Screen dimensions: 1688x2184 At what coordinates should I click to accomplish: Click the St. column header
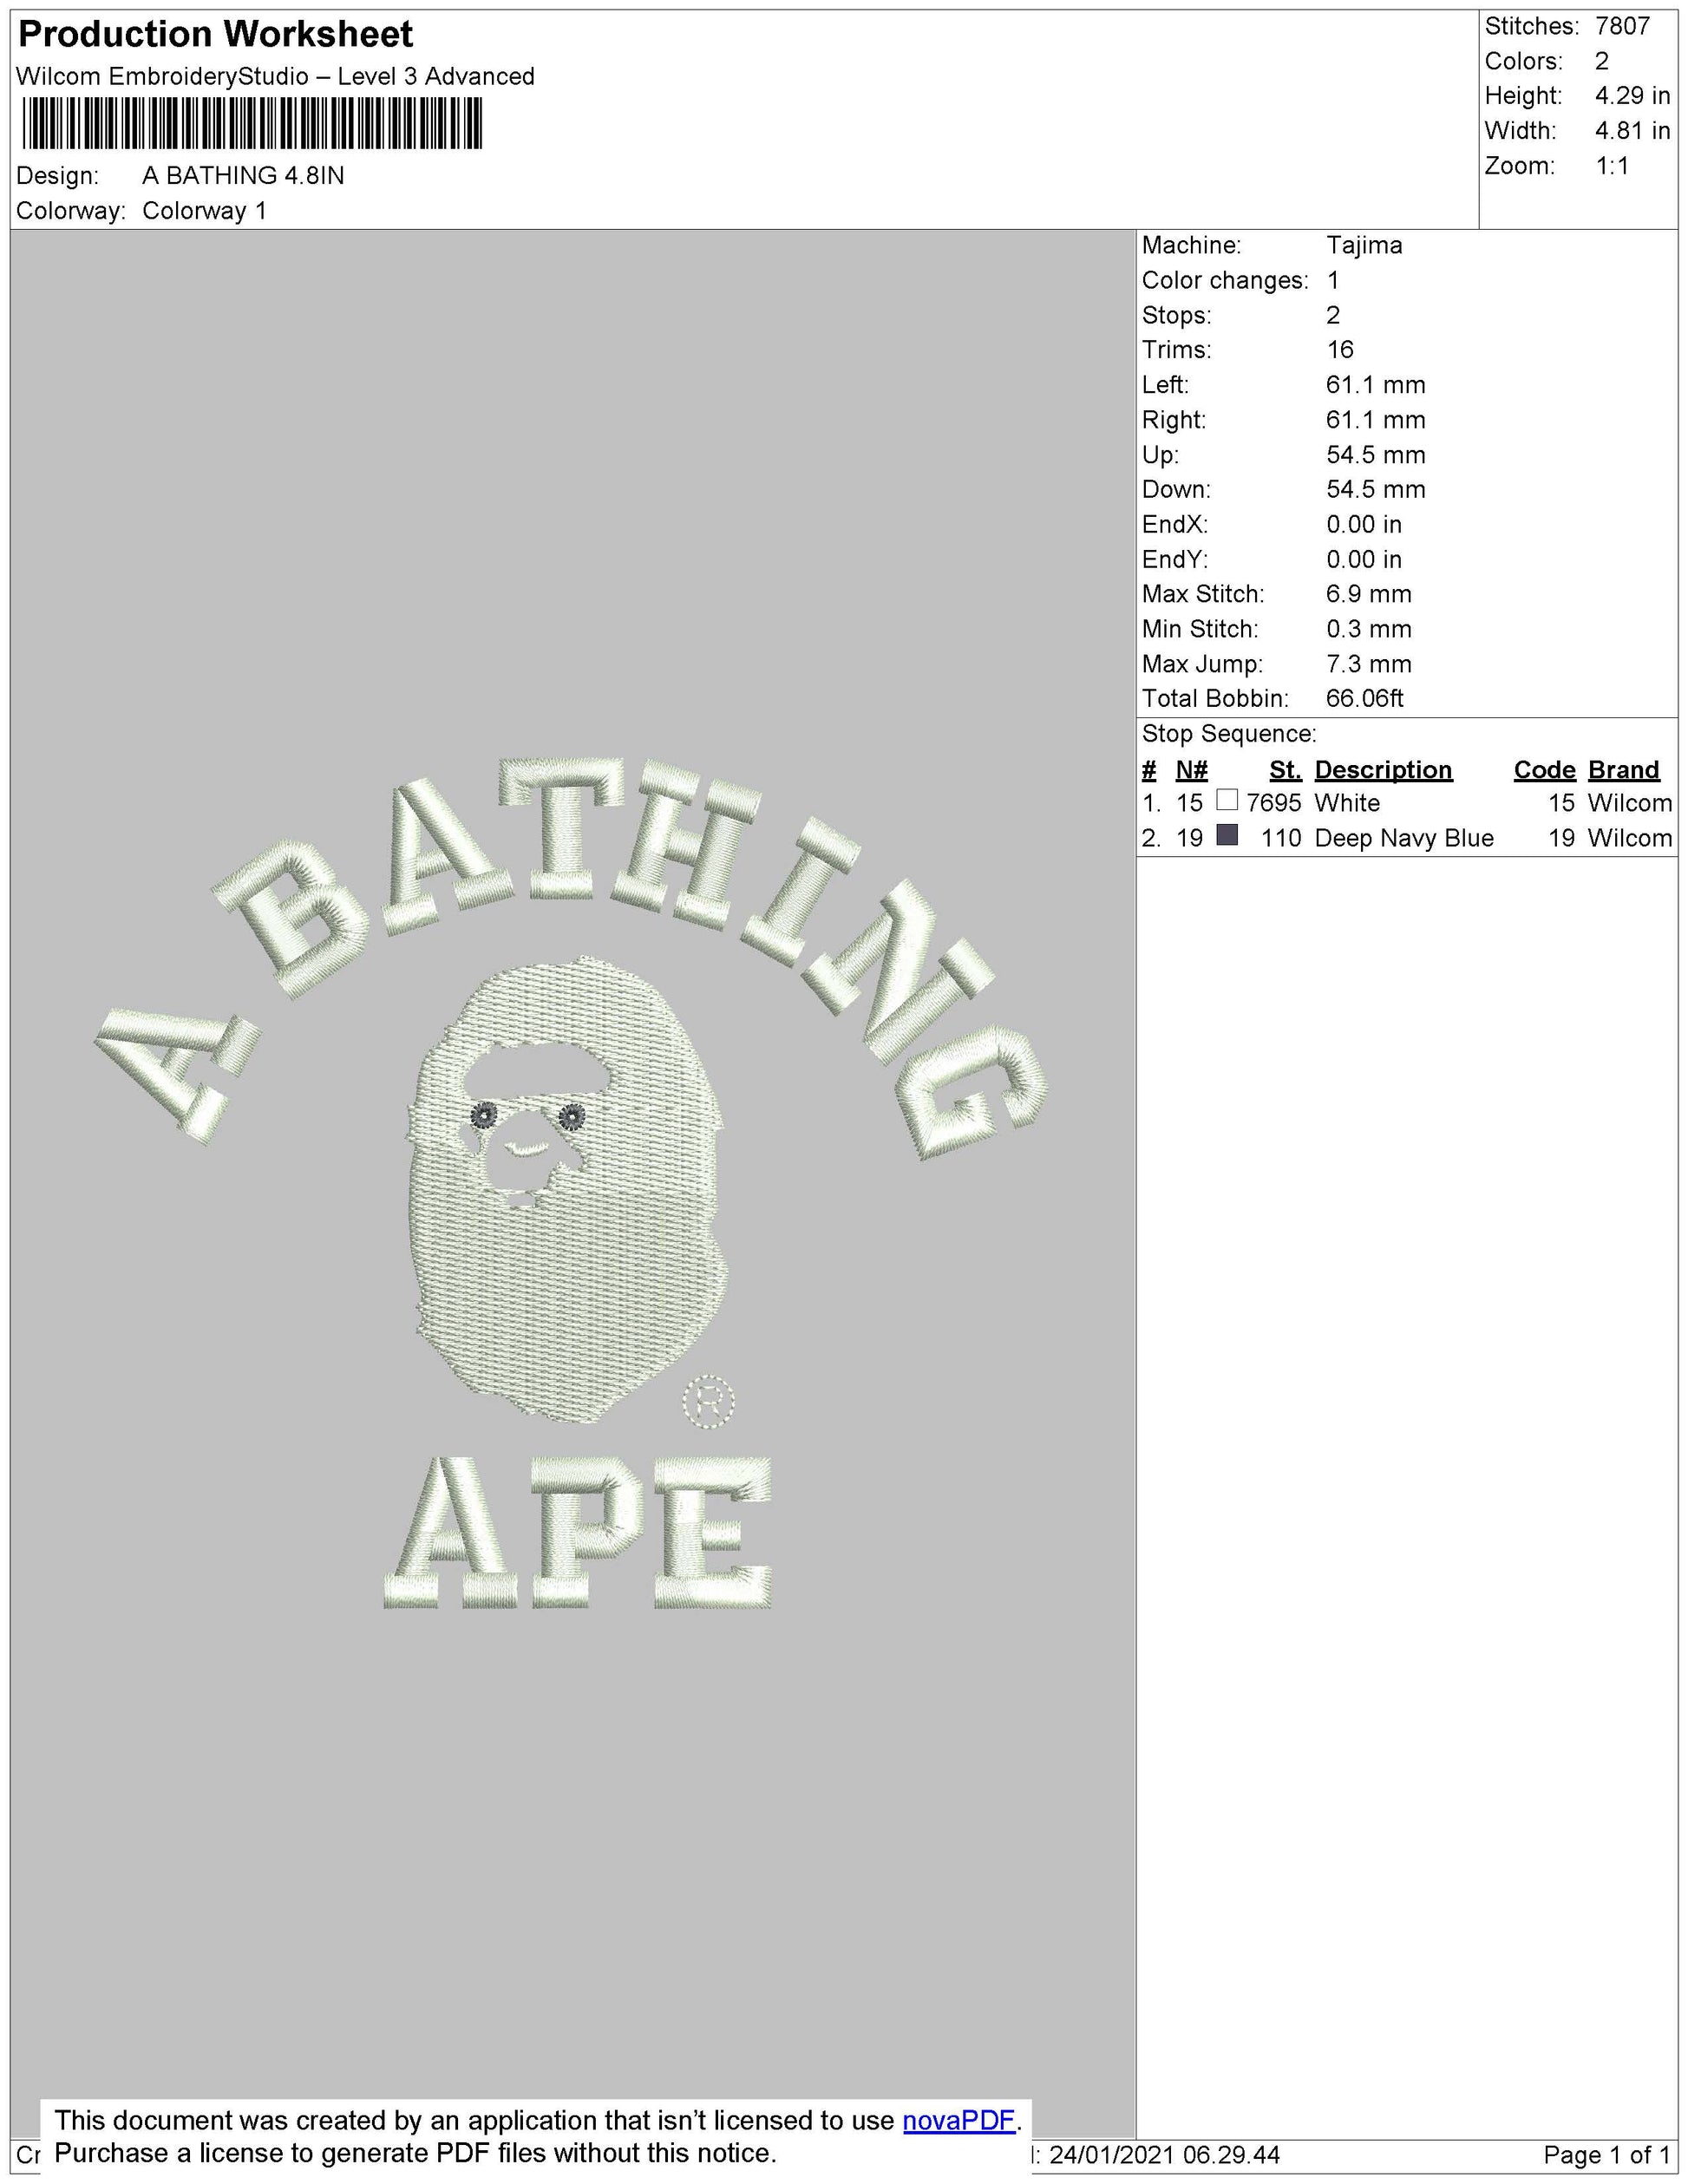point(1285,770)
